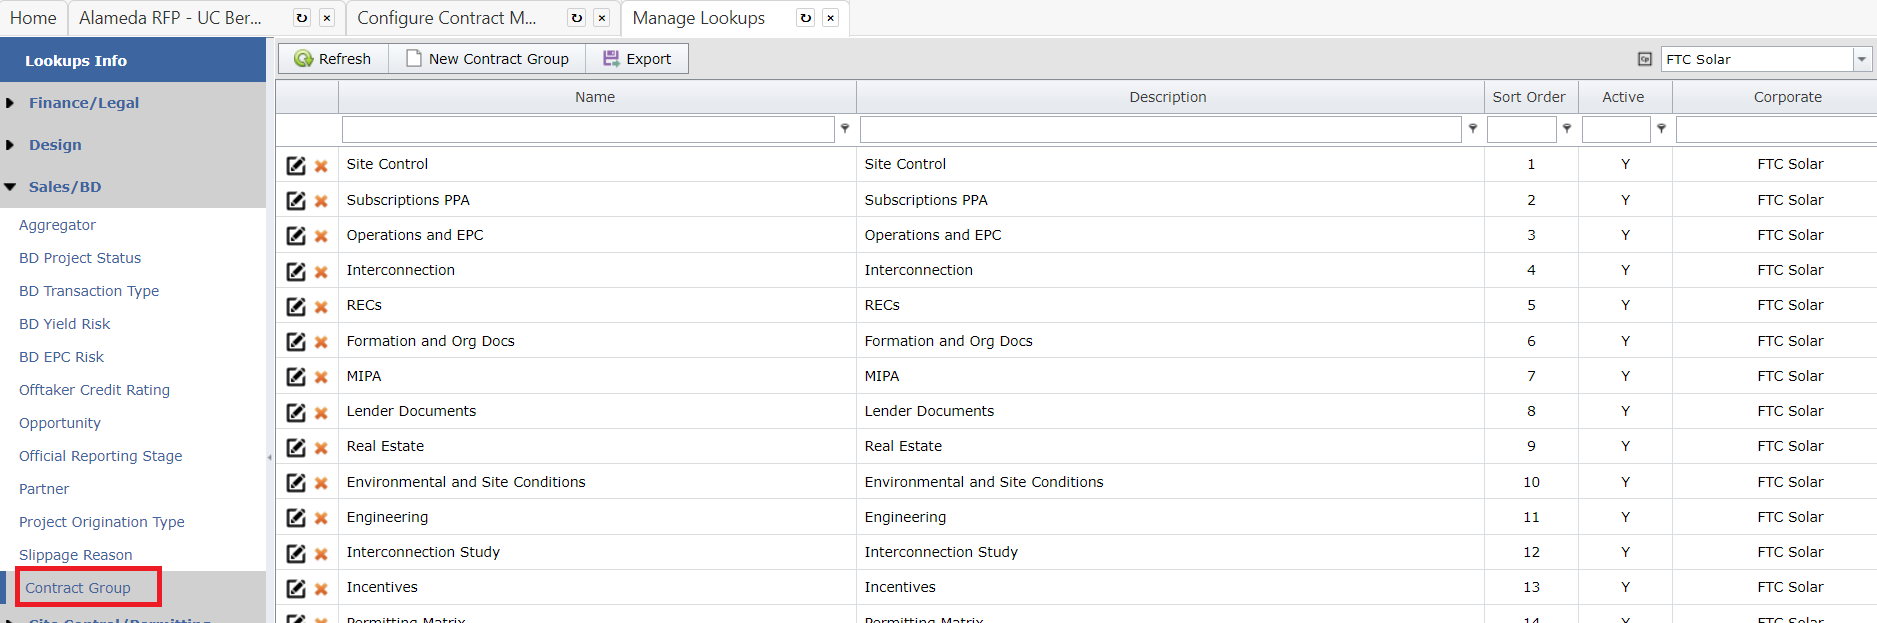This screenshot has height=623, width=1877.
Task: Collapse the left panel with splitter arrow
Action: pos(270,457)
